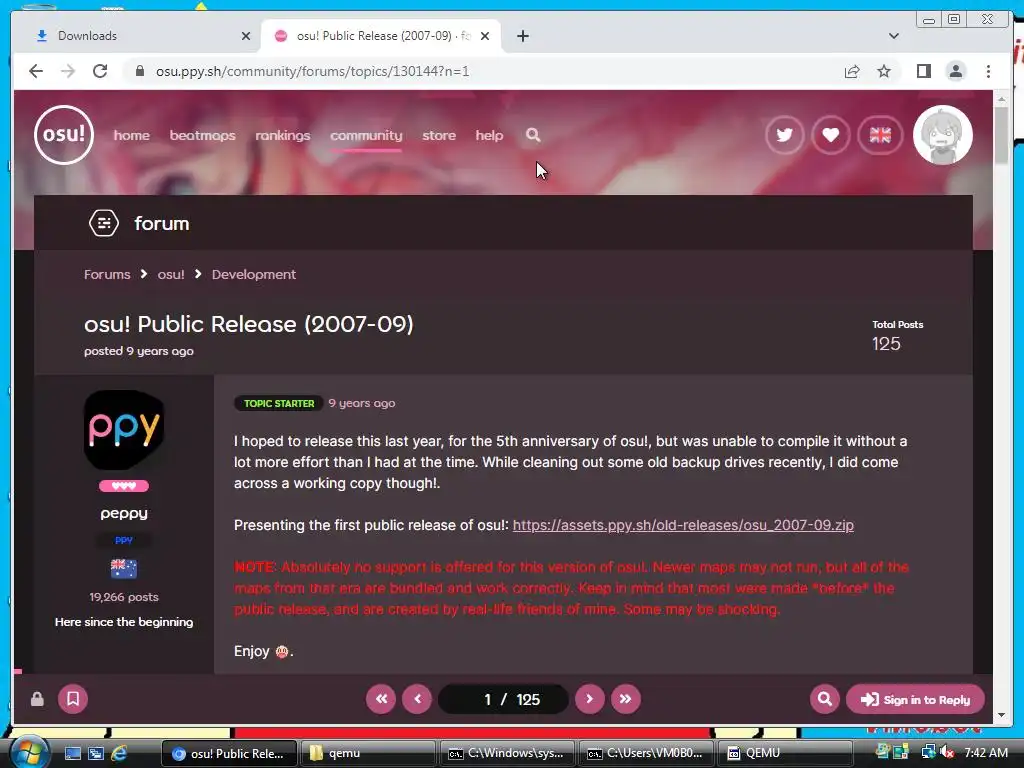This screenshot has width=1024, height=768.
Task: Click the osu! breadcrumb link
Action: [171, 274]
